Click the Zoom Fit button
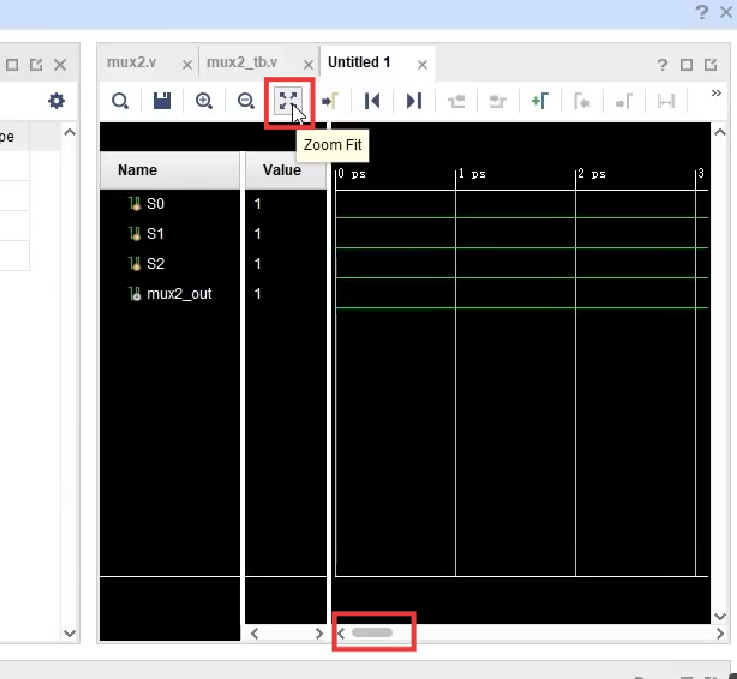 coord(288,101)
